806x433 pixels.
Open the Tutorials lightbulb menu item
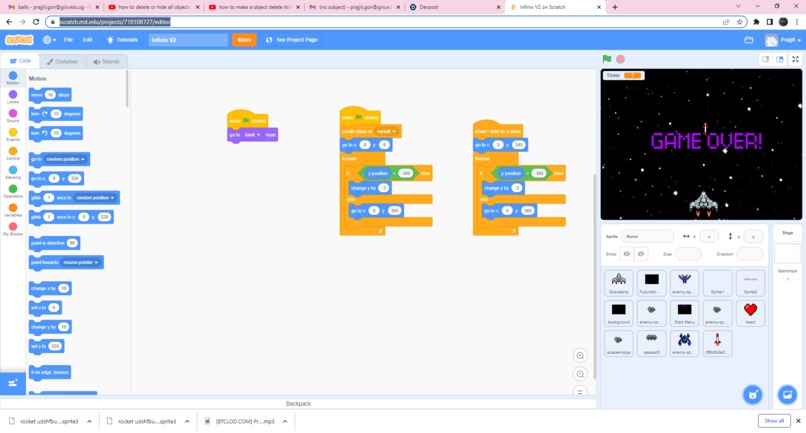tap(122, 40)
